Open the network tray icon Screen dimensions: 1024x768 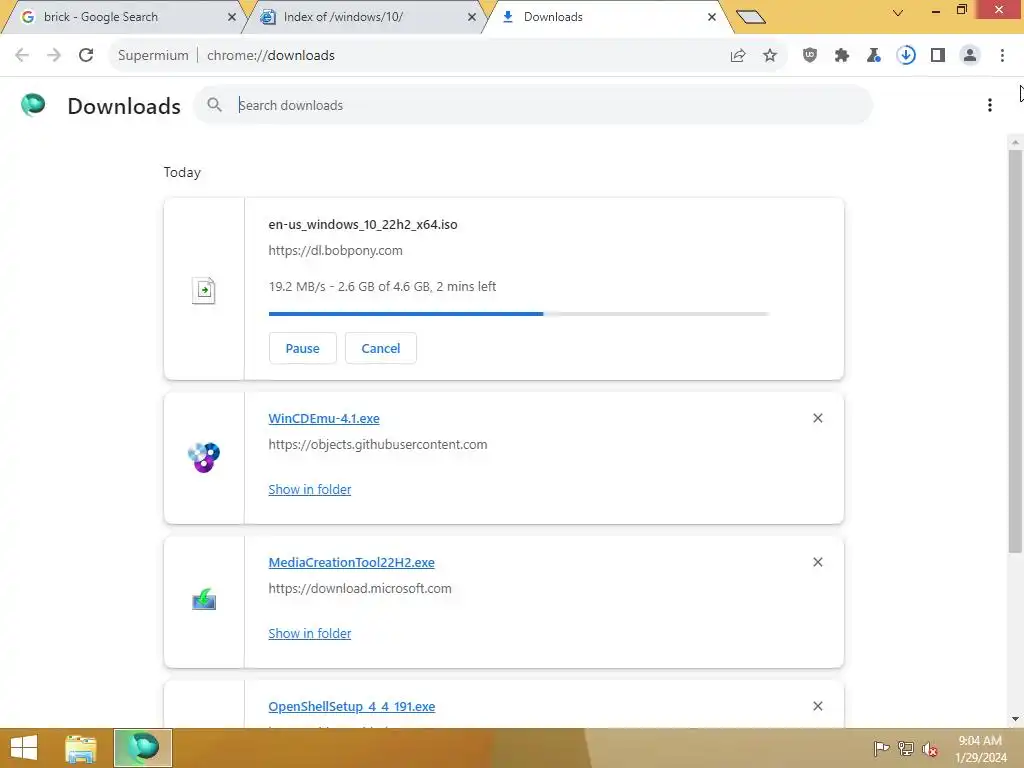(906, 749)
